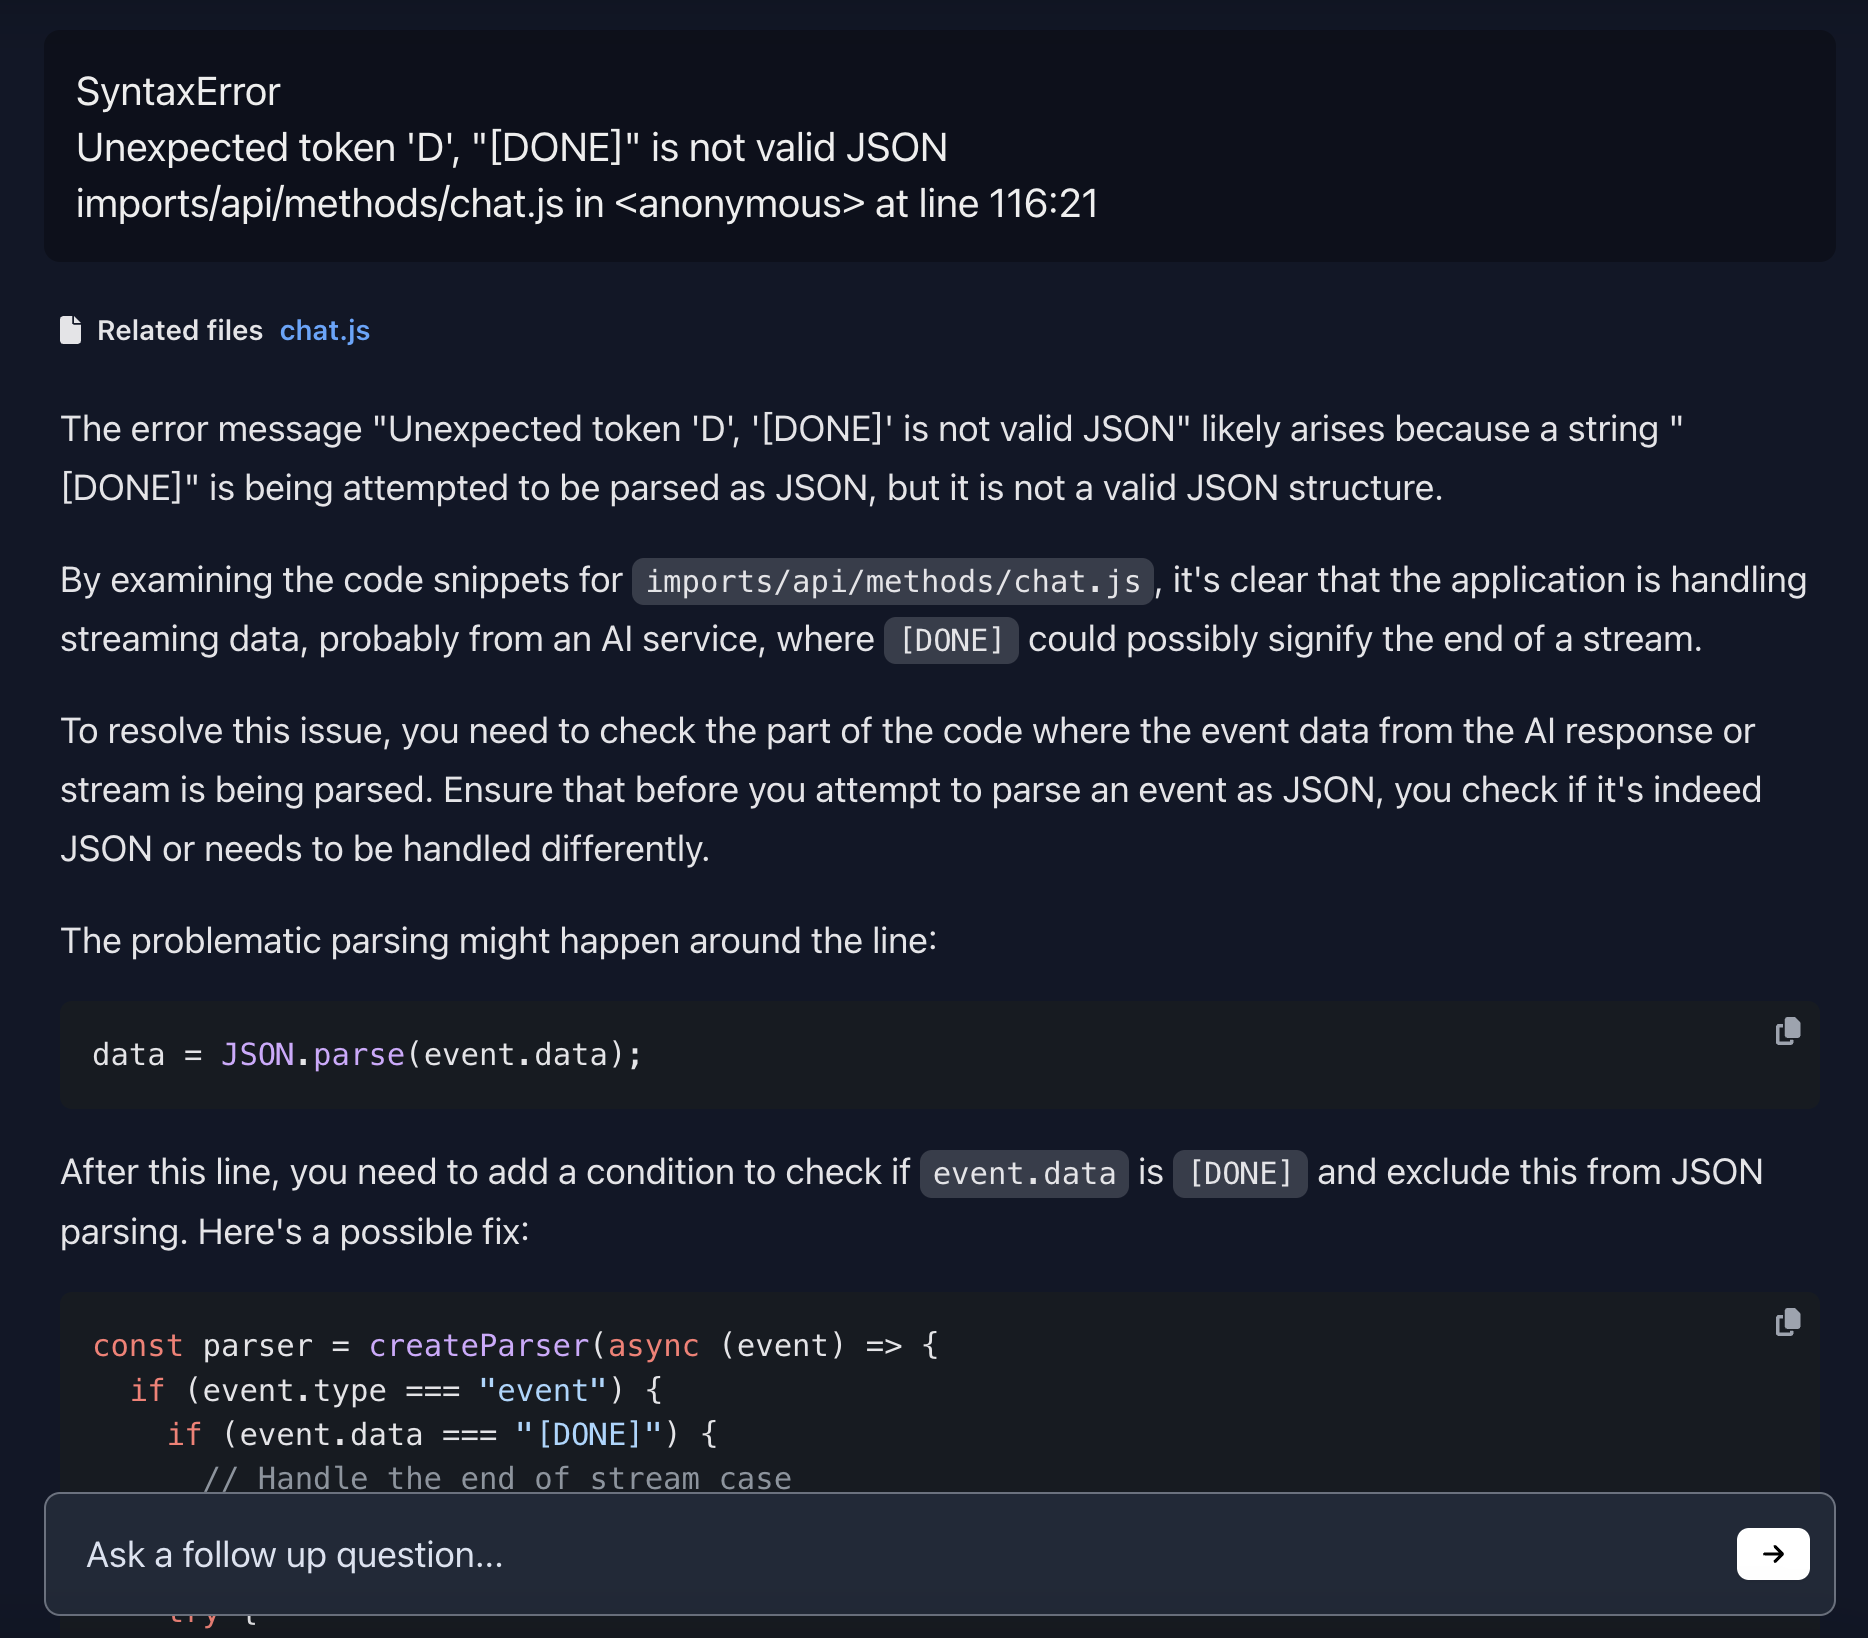Click the SyntaxError heading in error box
Screen dimensions: 1868x1638
coord(178,92)
